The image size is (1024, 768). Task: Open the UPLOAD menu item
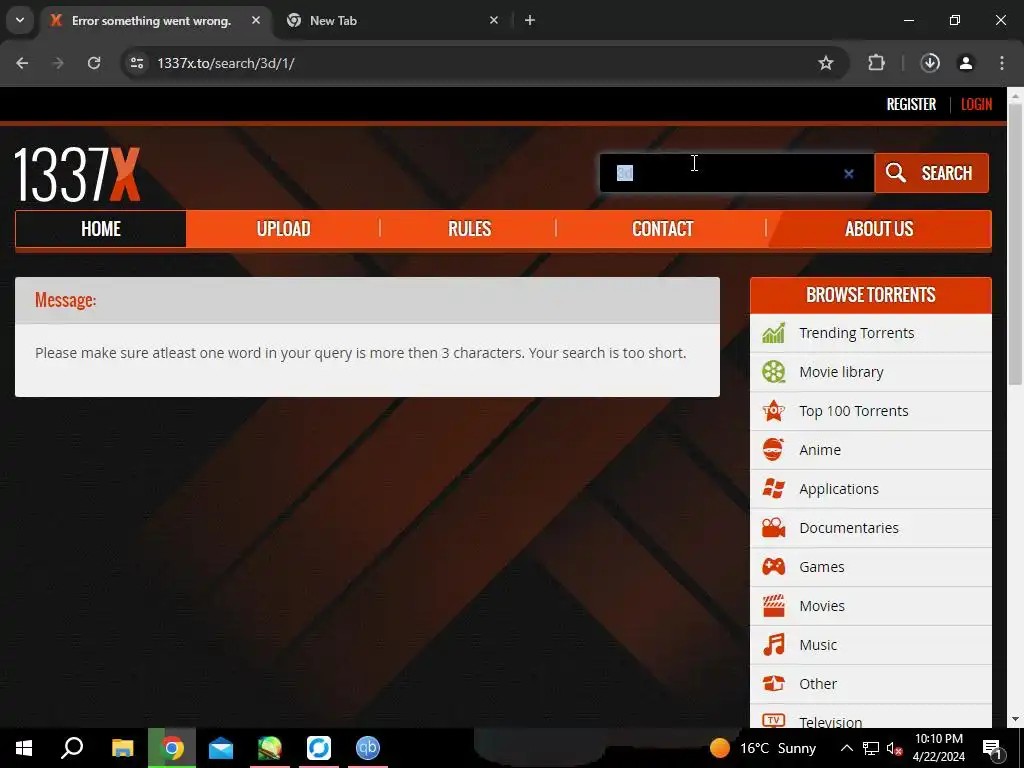(283, 229)
